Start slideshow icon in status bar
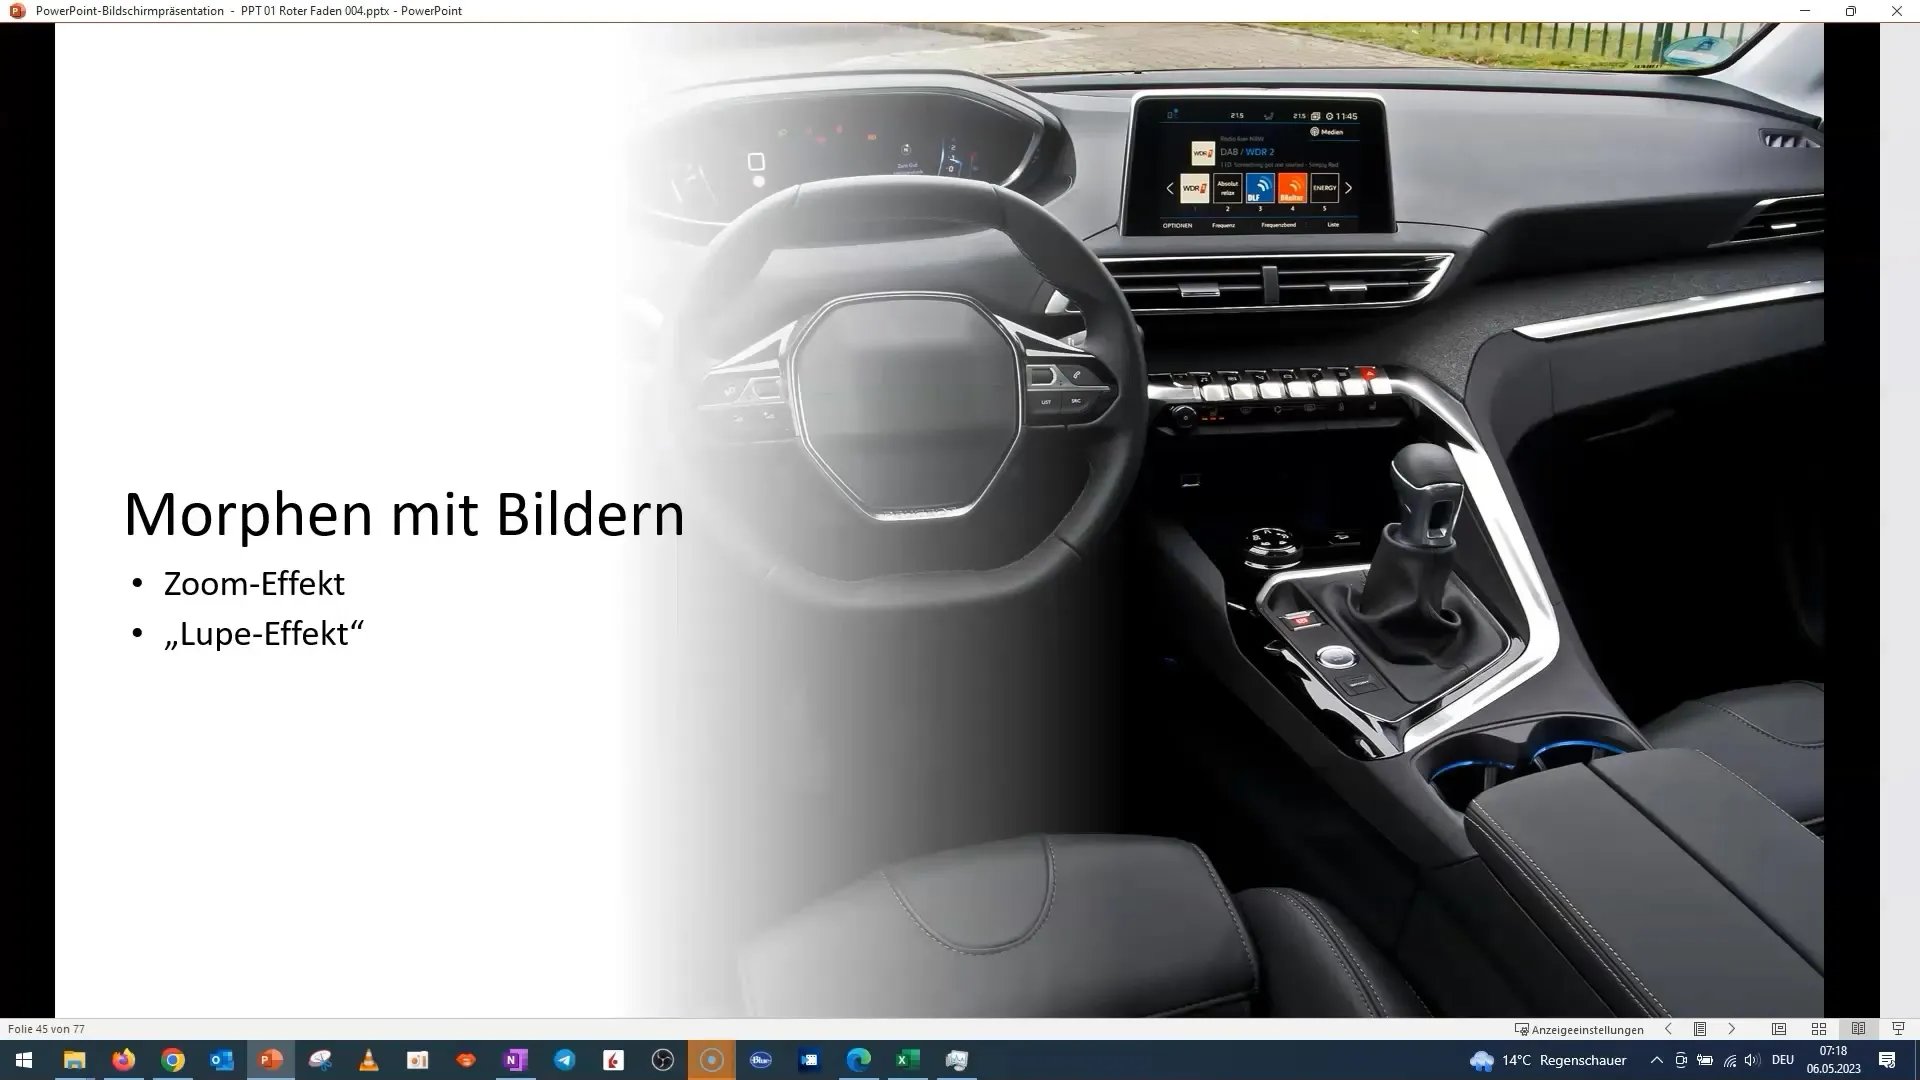Image resolution: width=1920 pixels, height=1080 pixels. (1898, 1029)
